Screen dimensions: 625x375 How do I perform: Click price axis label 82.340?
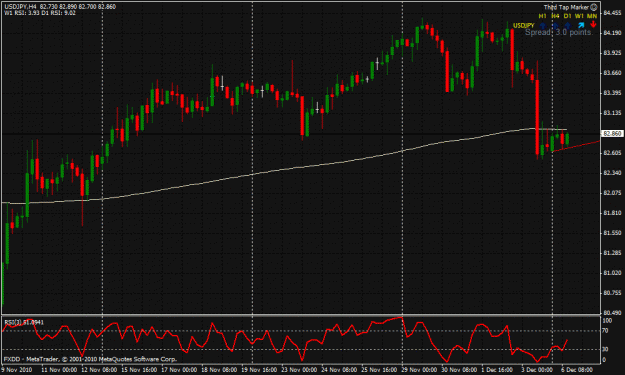612,173
